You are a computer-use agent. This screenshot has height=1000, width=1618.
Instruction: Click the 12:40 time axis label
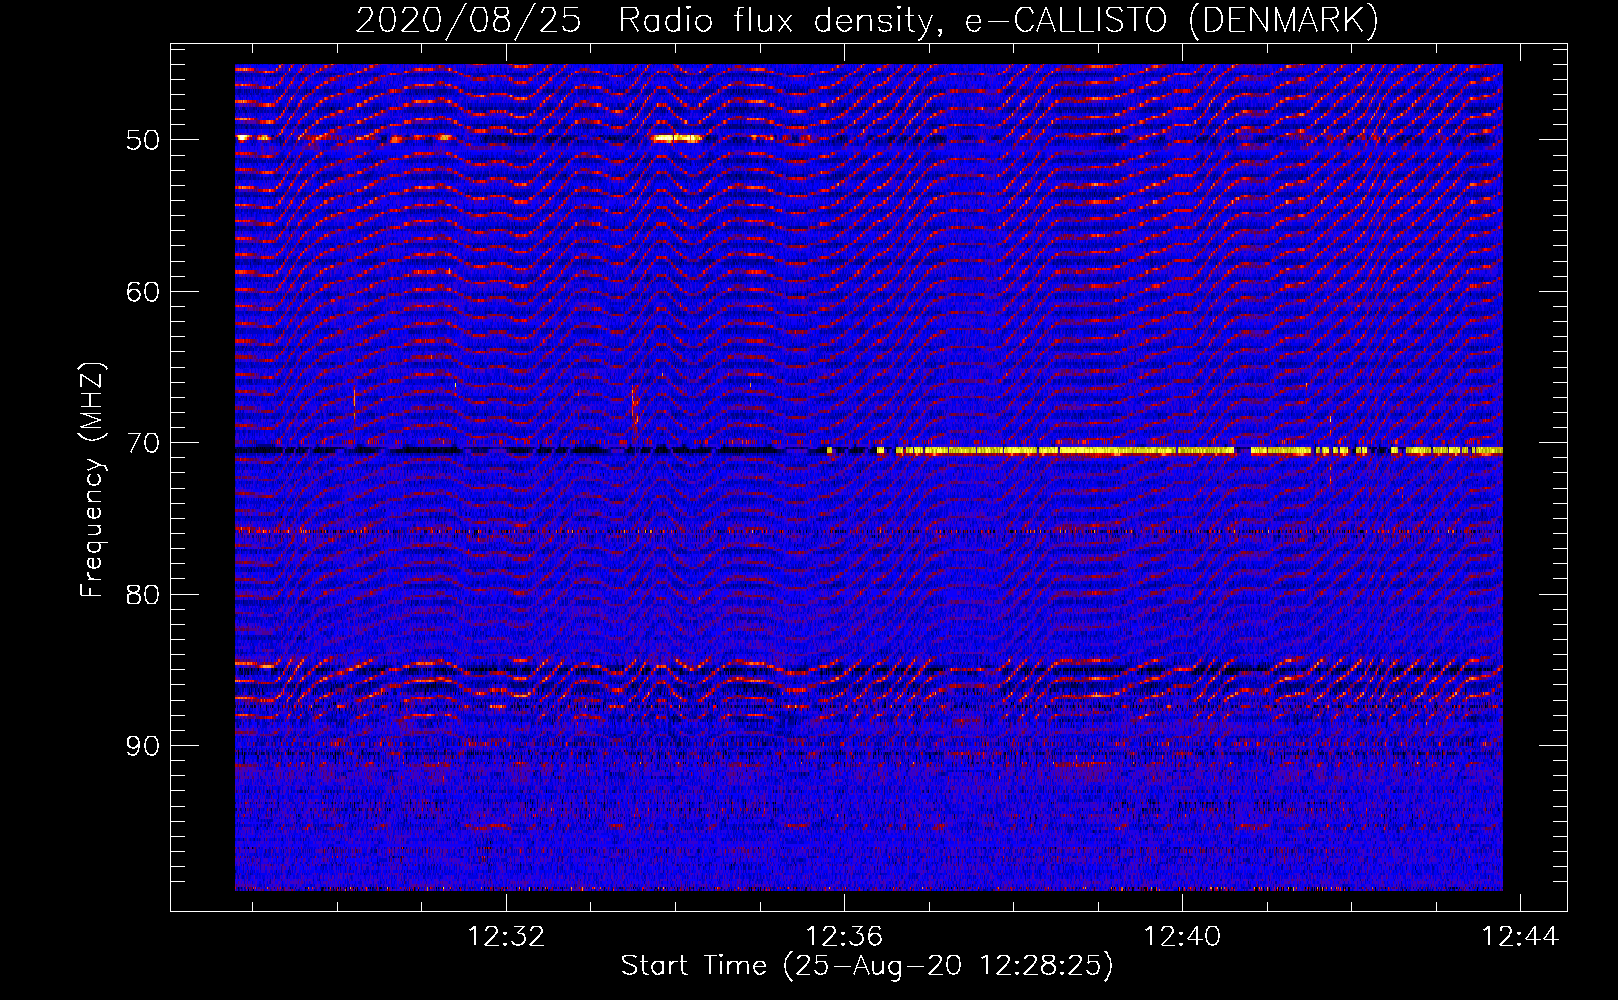[x=1182, y=937]
